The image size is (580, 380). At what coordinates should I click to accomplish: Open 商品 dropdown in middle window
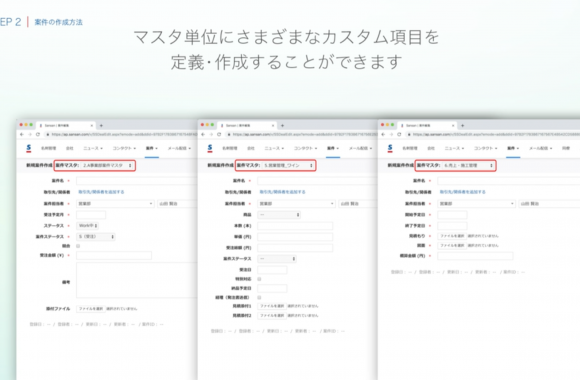279,215
